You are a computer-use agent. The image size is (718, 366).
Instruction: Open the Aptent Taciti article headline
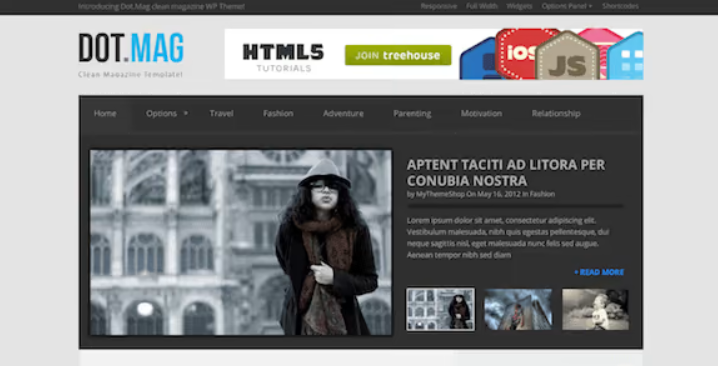506,172
